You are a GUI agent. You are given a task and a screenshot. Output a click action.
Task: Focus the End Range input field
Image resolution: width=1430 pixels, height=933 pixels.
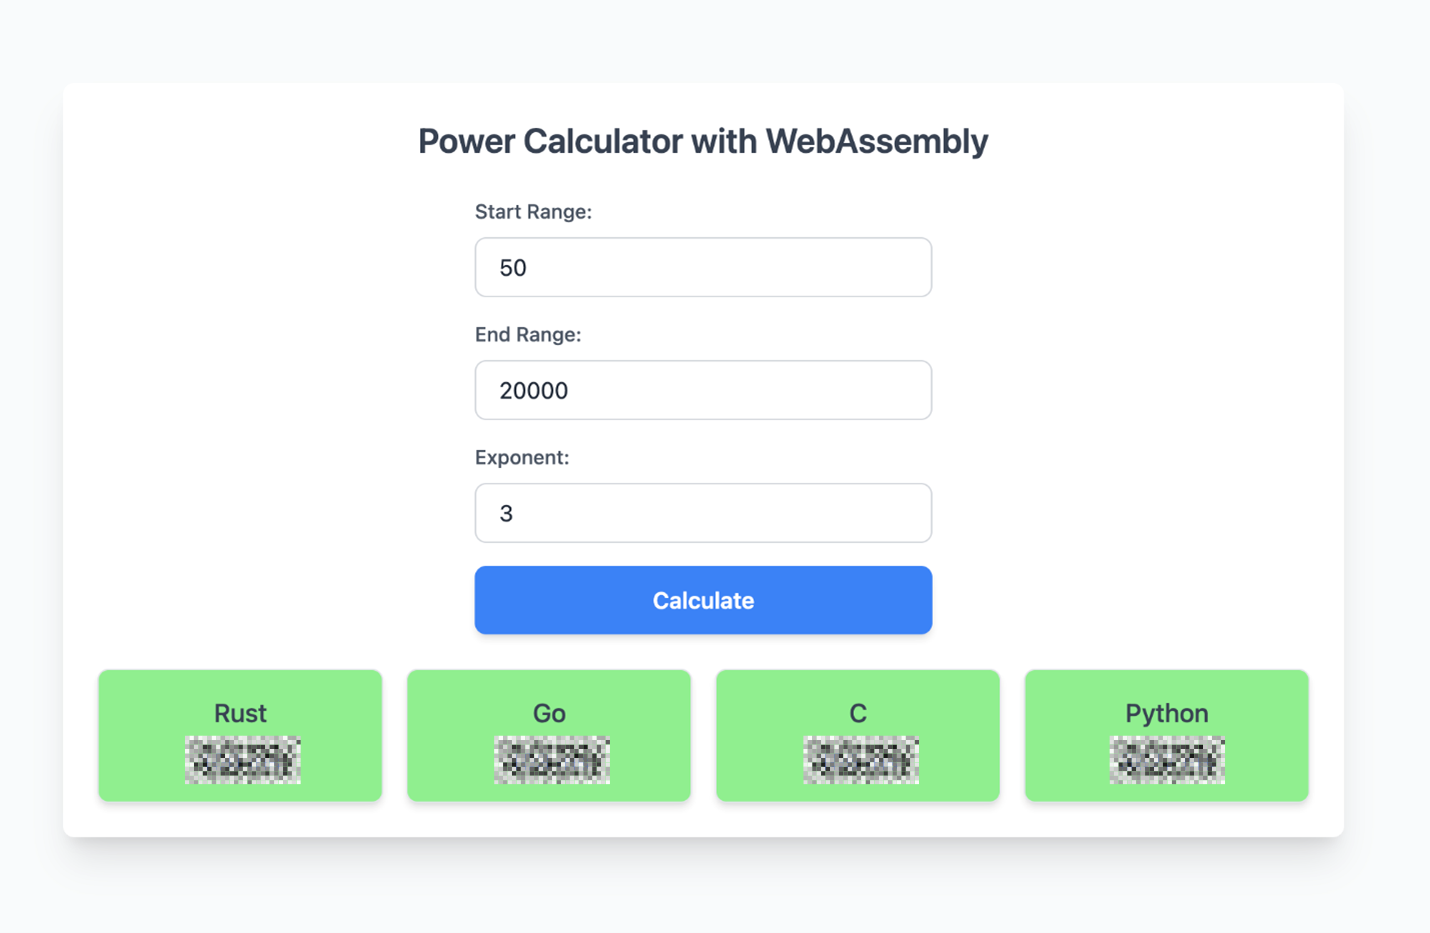pyautogui.click(x=703, y=390)
